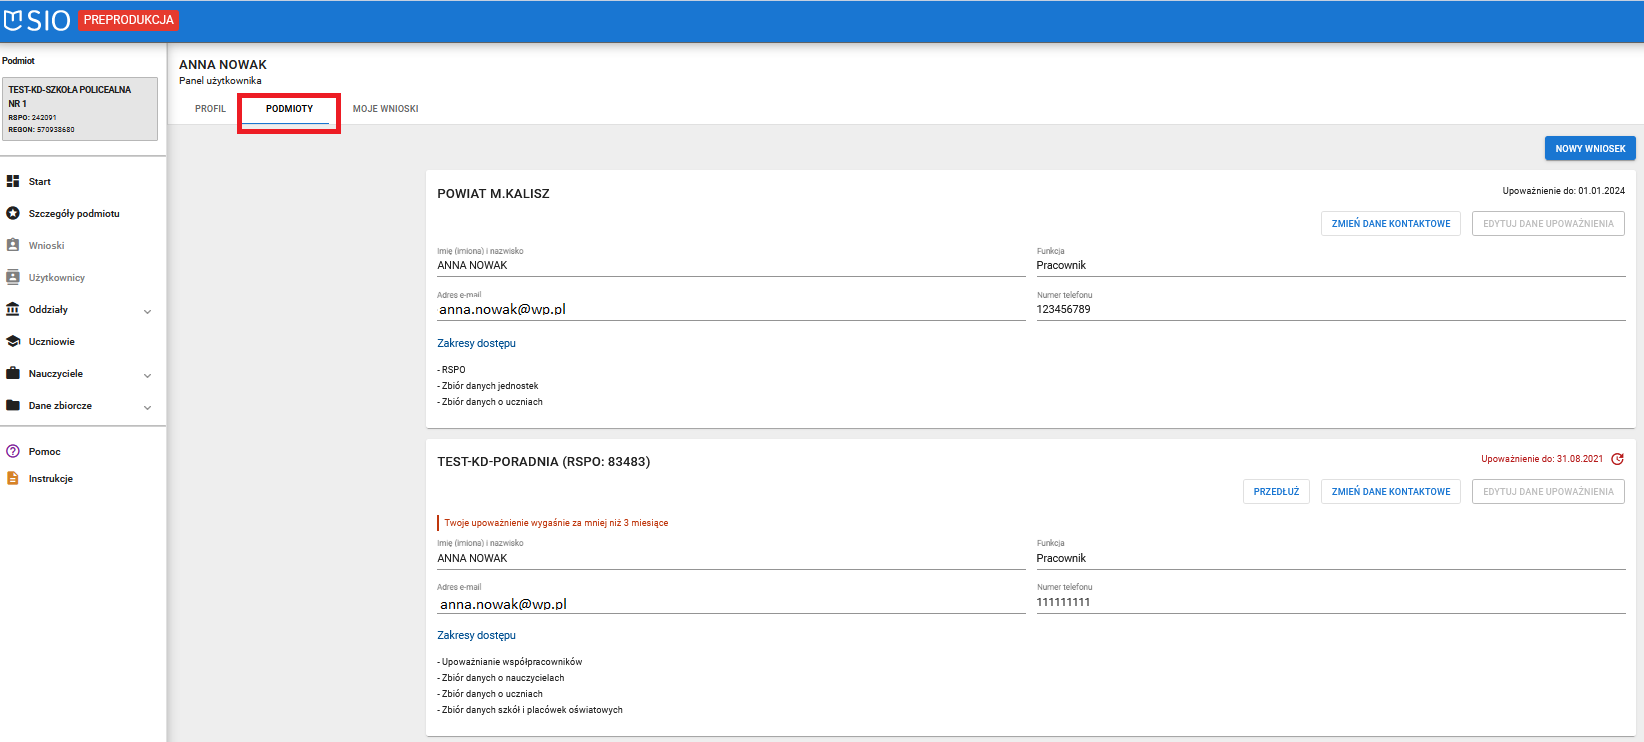The width and height of the screenshot is (1644, 742).
Task: Click the refresh icon beside expiring authorization date
Action: click(1617, 459)
